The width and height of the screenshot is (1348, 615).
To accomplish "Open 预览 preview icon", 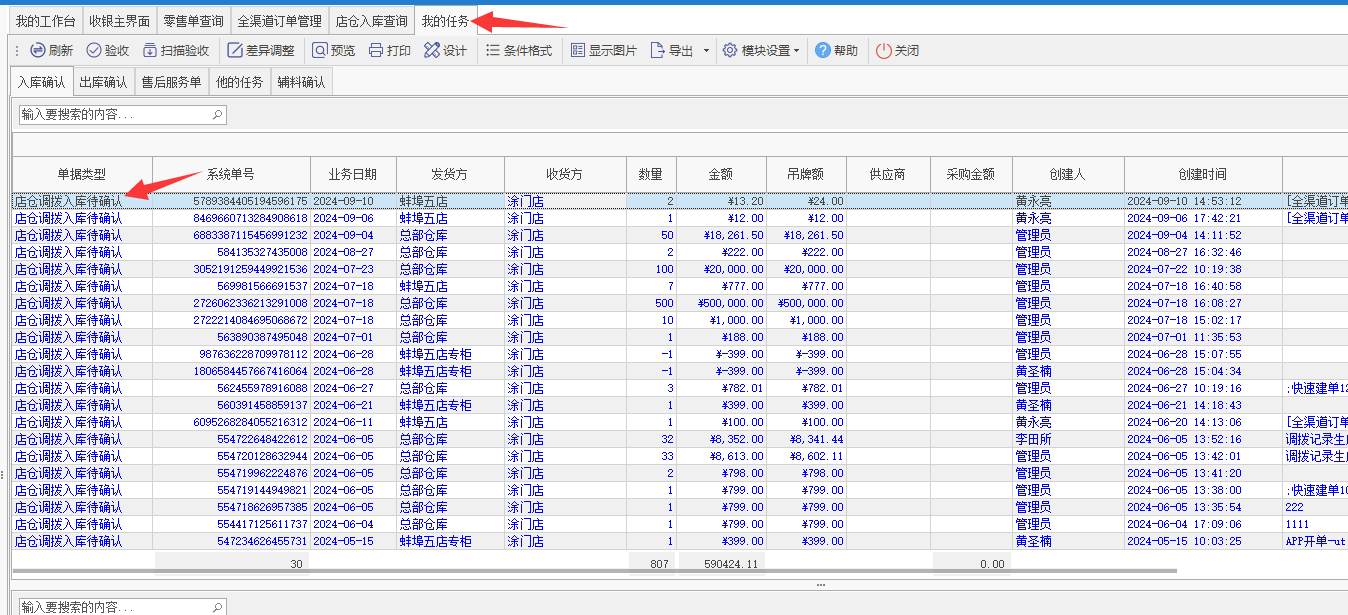I will tap(319, 51).
